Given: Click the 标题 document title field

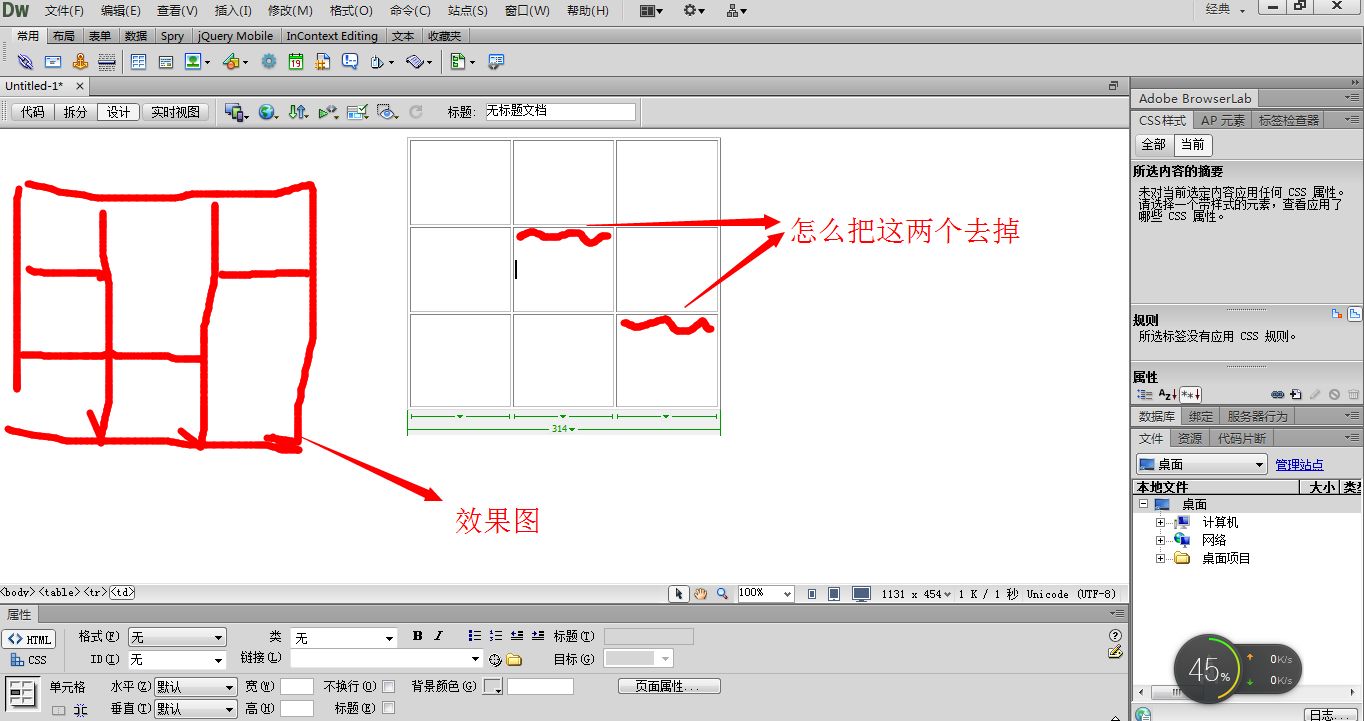Looking at the screenshot, I should [561, 112].
